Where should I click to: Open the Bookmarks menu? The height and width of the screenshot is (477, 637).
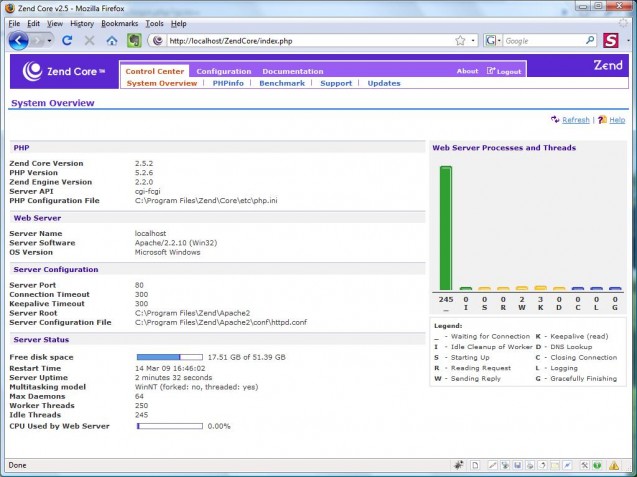(x=119, y=24)
